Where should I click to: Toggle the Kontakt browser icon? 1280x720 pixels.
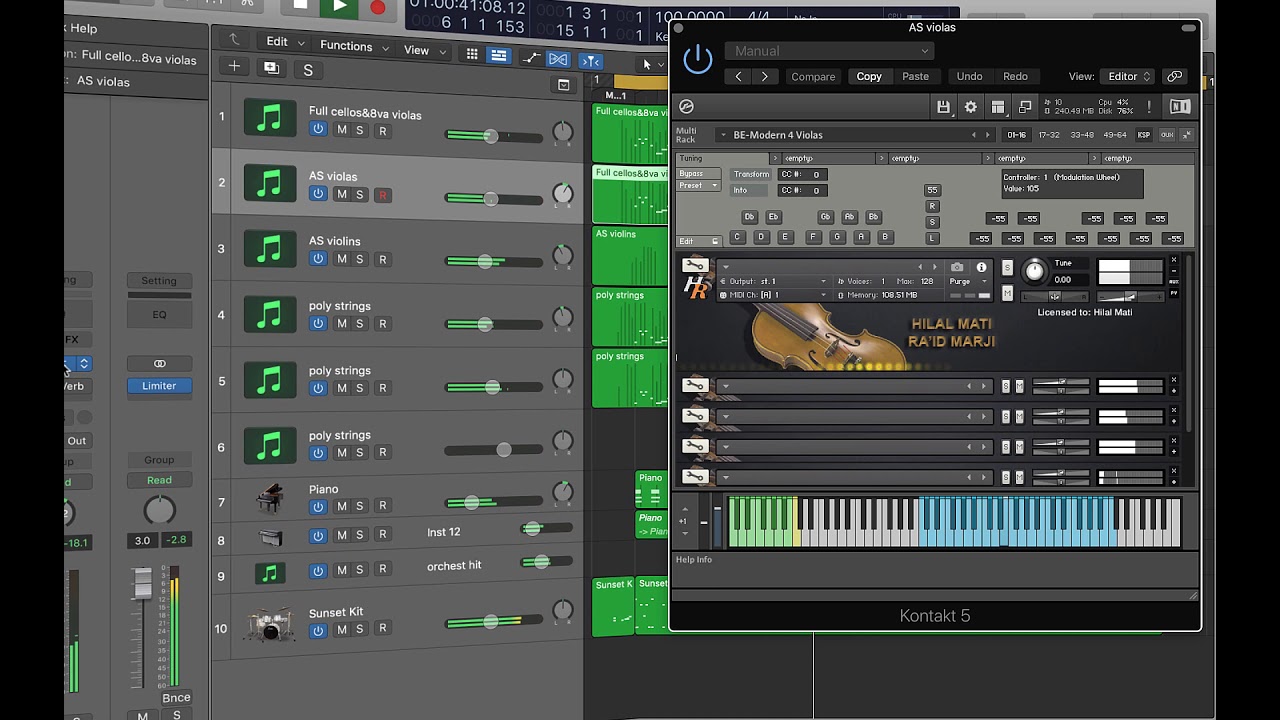(x=686, y=107)
